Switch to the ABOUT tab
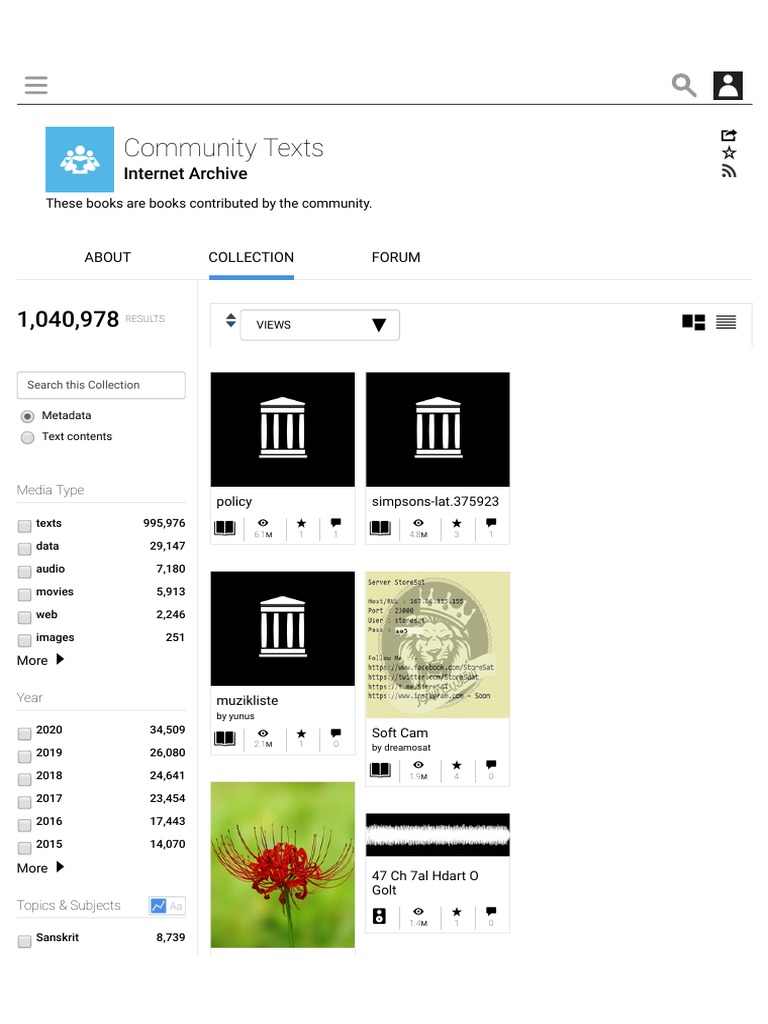The image size is (768, 1024). pos(108,257)
